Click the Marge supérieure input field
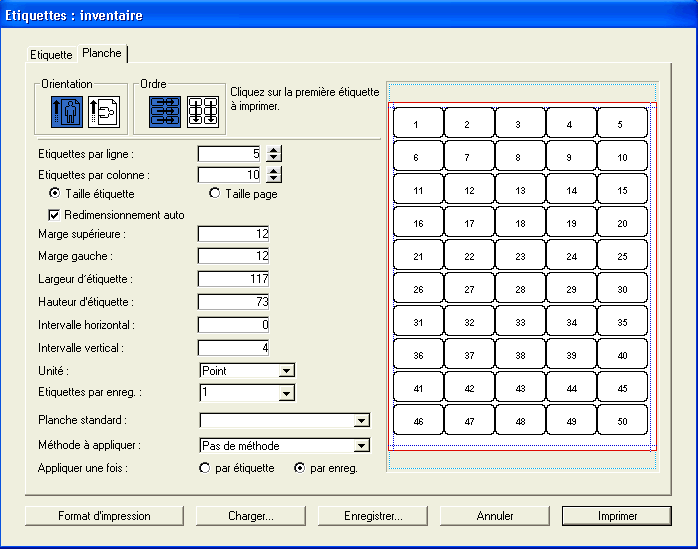The height and width of the screenshot is (549, 698). [234, 234]
